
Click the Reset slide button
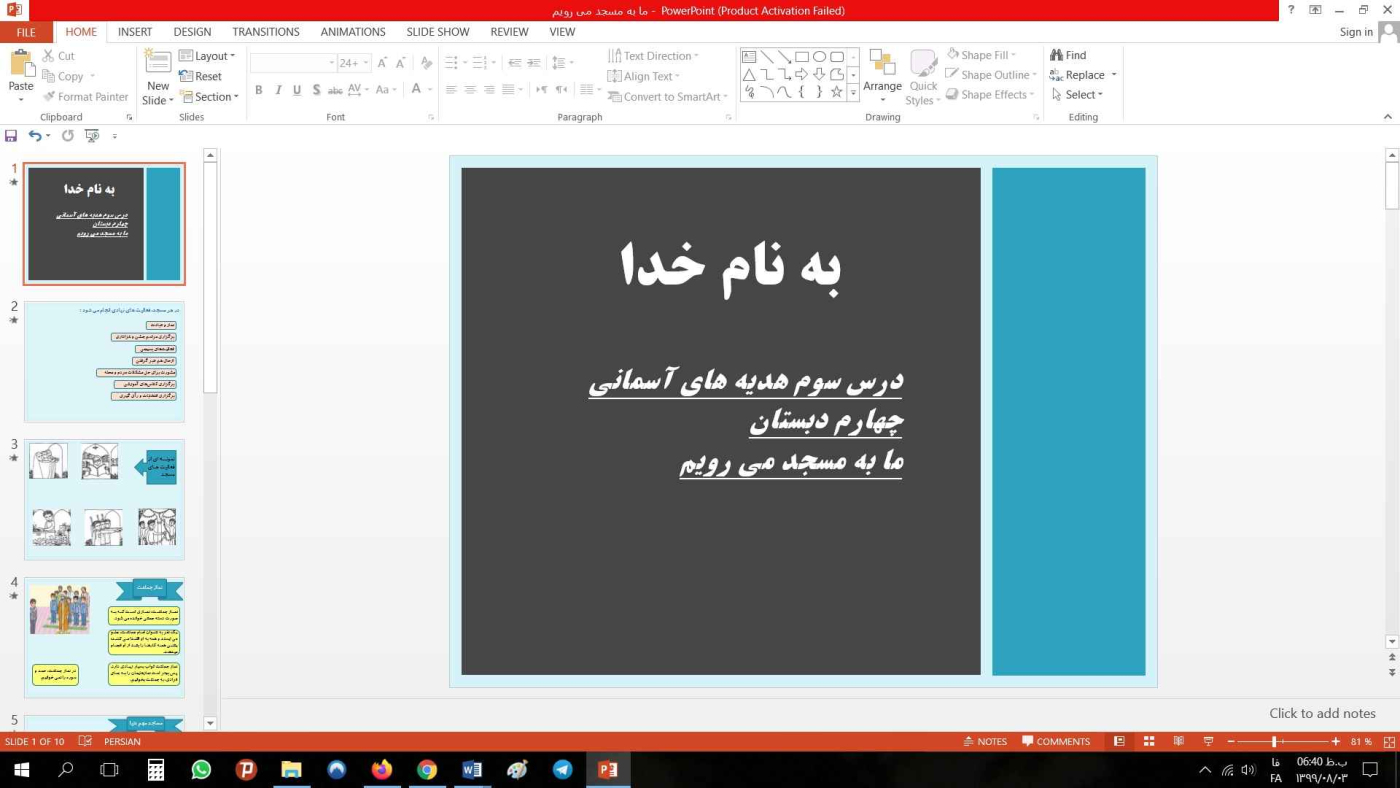201,76
